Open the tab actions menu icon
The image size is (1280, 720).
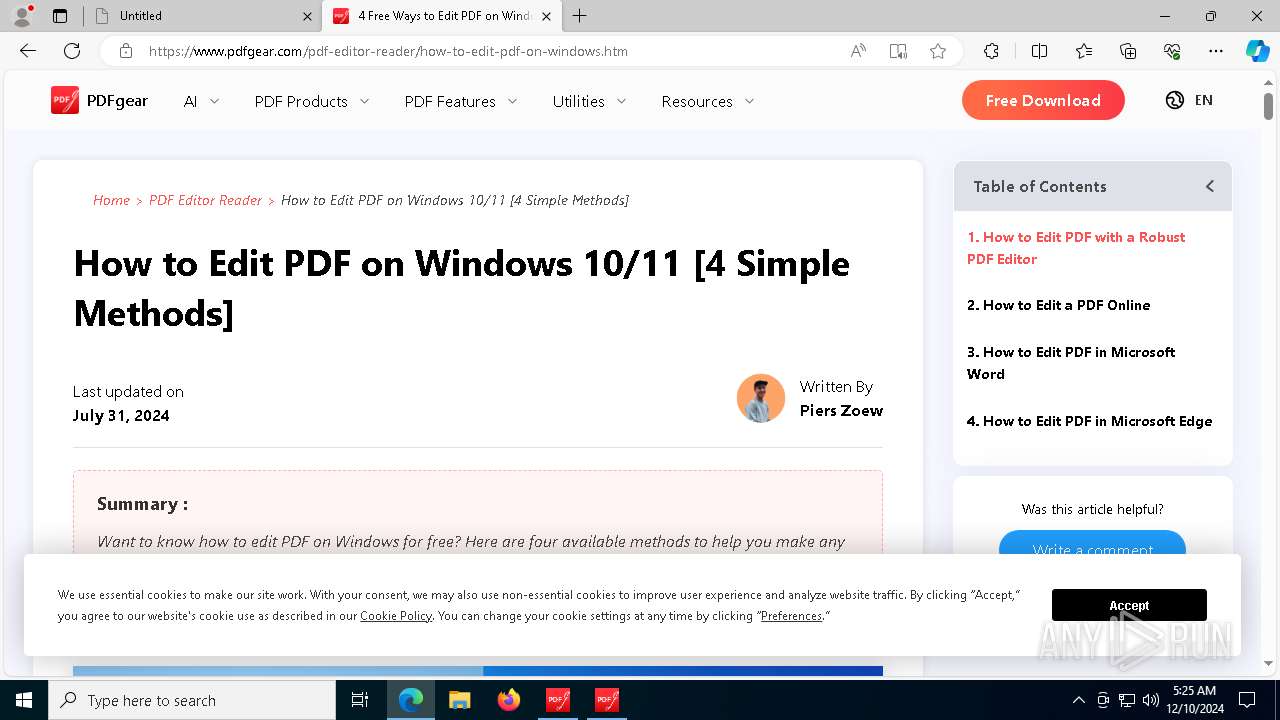[x=60, y=16]
